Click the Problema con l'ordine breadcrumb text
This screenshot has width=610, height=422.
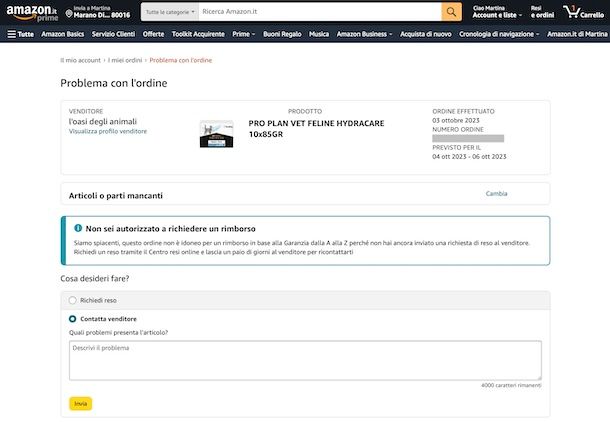point(181,60)
